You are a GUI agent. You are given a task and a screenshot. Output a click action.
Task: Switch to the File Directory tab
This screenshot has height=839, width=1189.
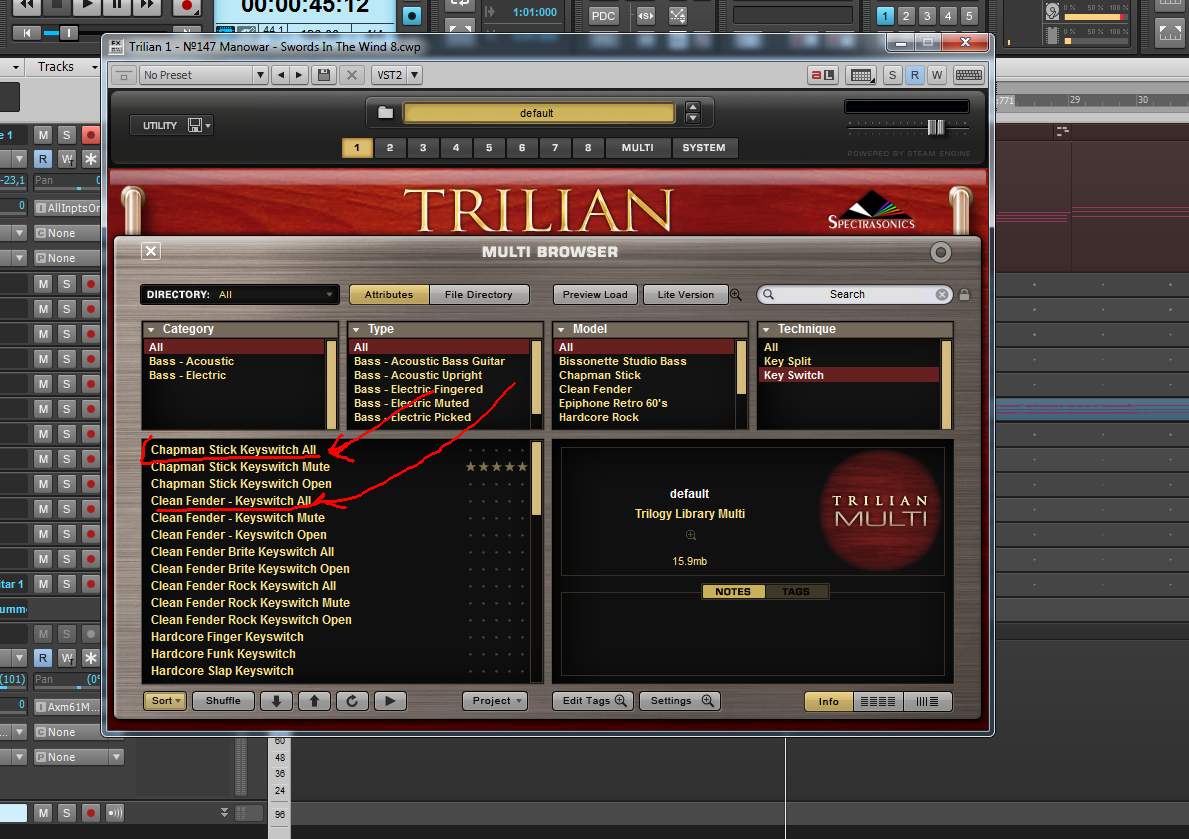pyautogui.click(x=478, y=294)
